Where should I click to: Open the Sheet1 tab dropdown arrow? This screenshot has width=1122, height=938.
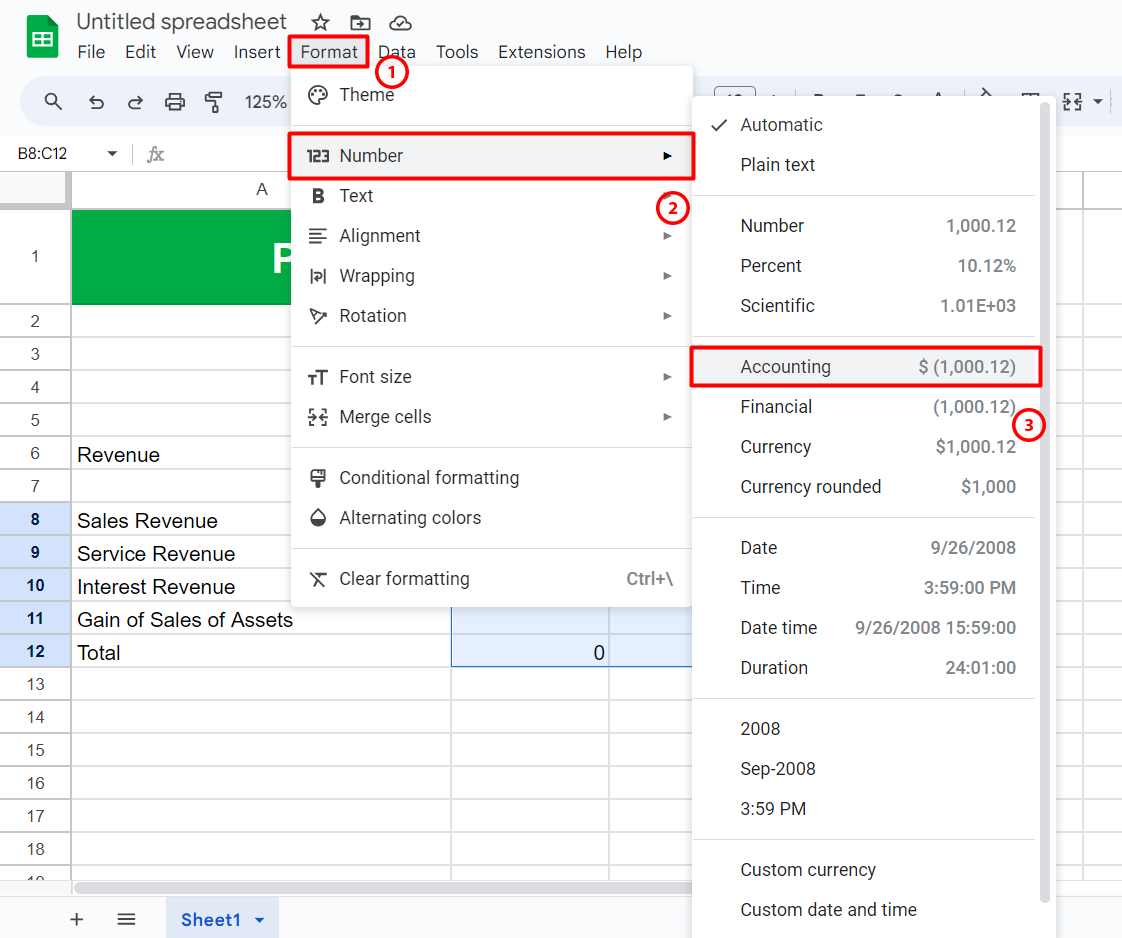pos(260,920)
